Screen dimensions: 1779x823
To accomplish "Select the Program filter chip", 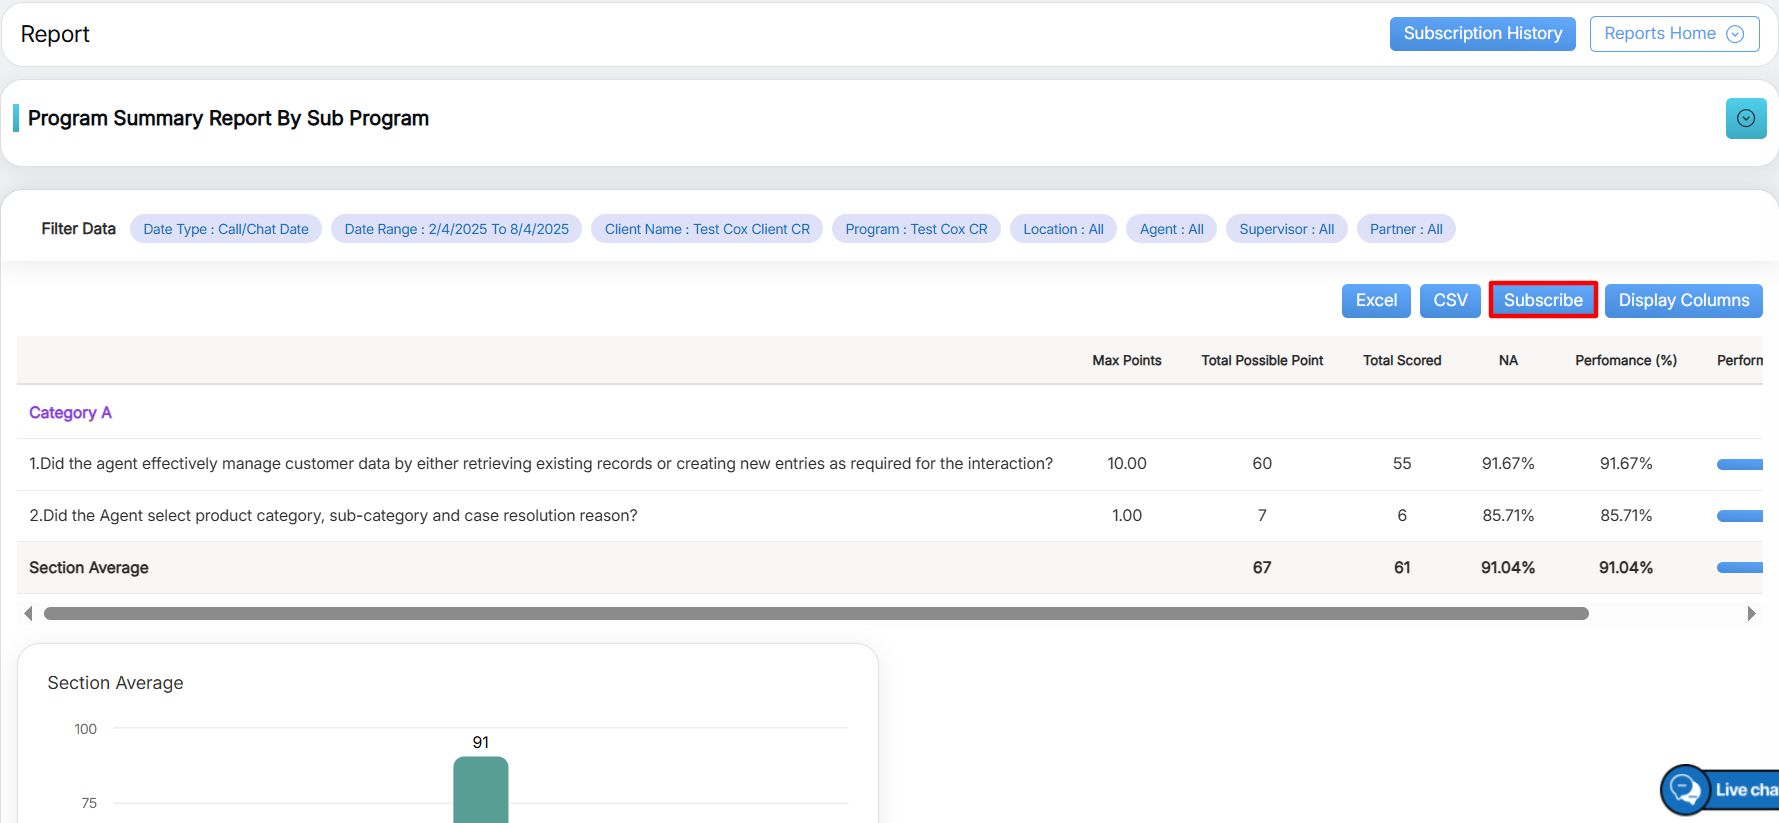I will (x=916, y=229).
